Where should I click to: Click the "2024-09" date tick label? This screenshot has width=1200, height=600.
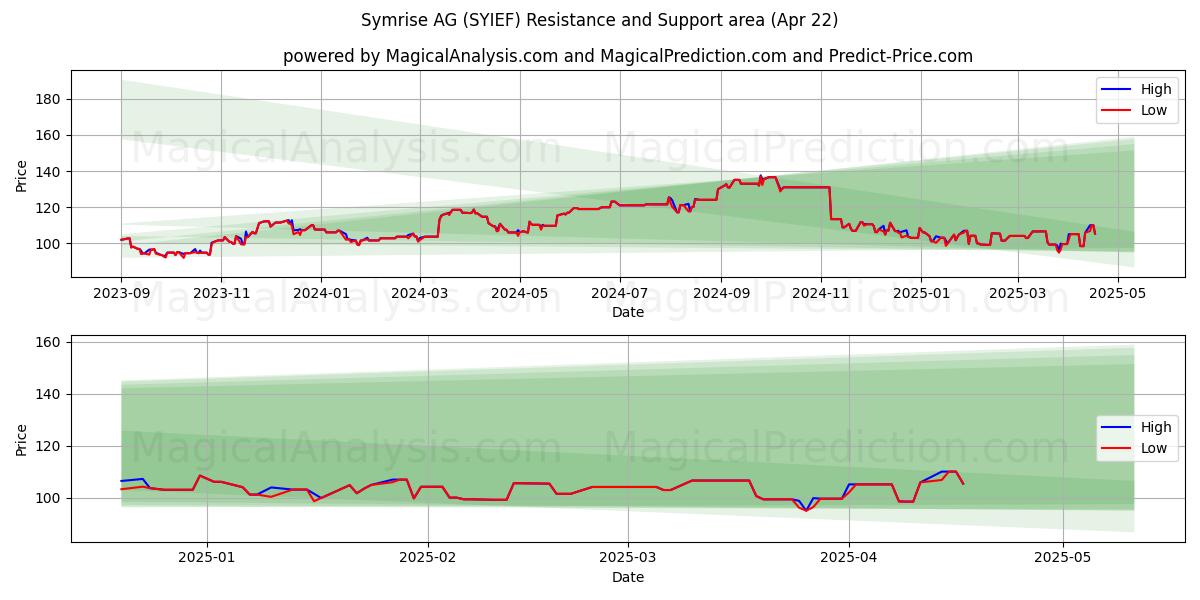720,293
